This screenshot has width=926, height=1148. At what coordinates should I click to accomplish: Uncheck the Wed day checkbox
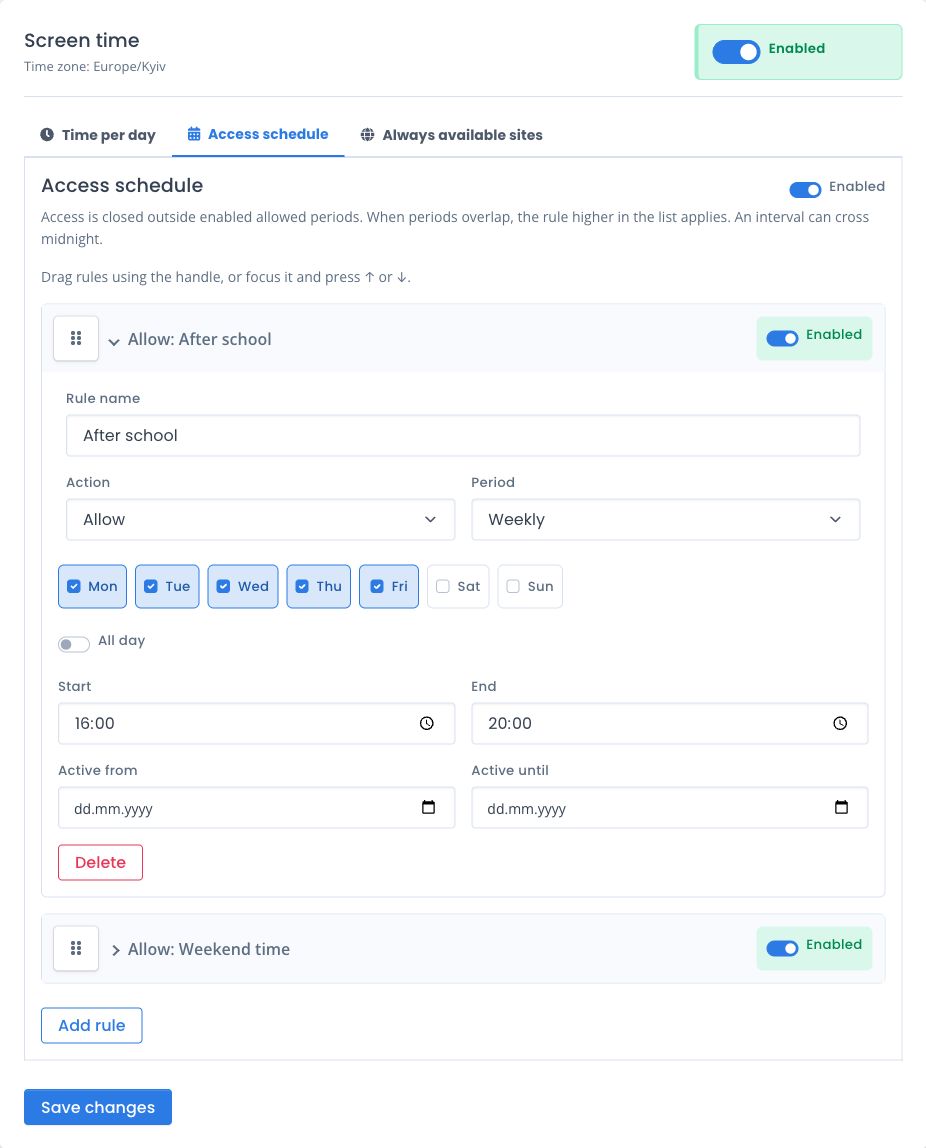tap(223, 586)
